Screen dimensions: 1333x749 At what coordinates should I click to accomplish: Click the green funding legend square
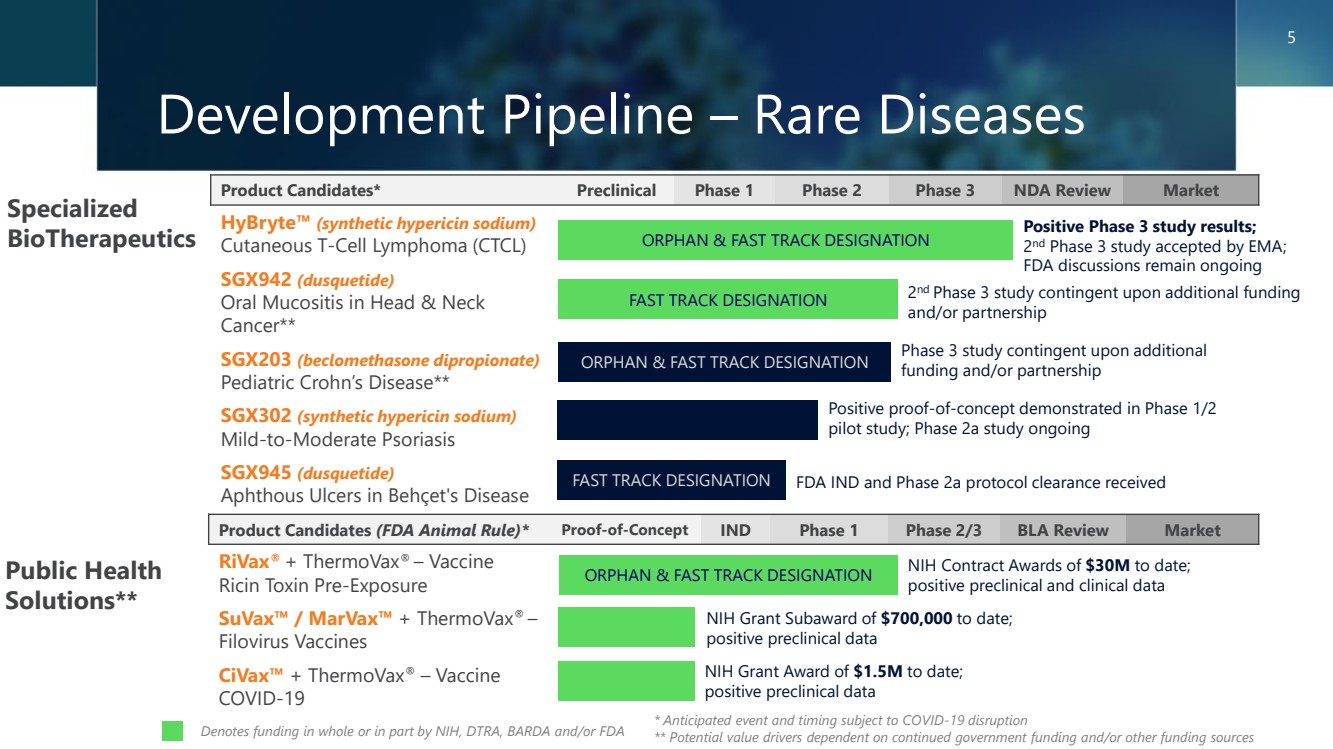(173, 731)
